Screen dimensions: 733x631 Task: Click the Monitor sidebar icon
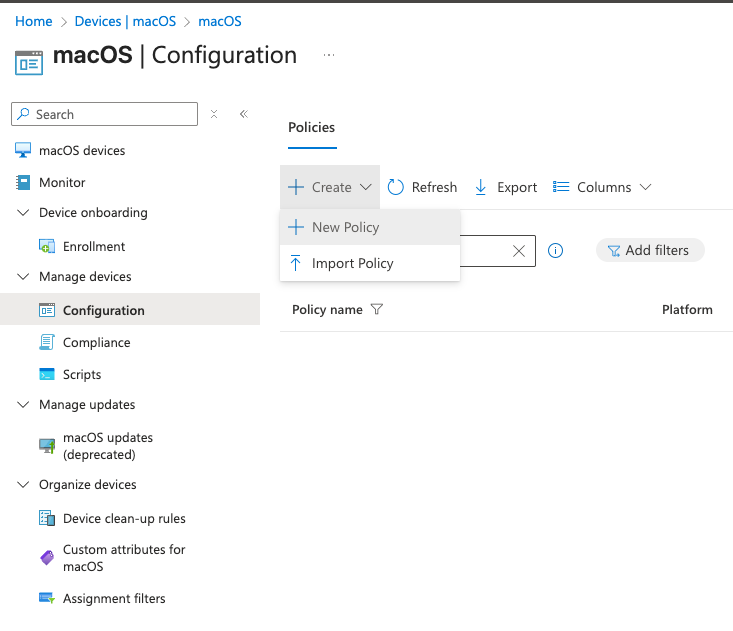coord(24,183)
